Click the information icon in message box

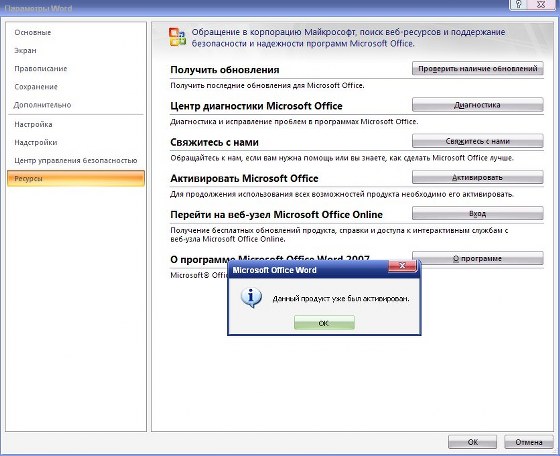click(x=251, y=298)
